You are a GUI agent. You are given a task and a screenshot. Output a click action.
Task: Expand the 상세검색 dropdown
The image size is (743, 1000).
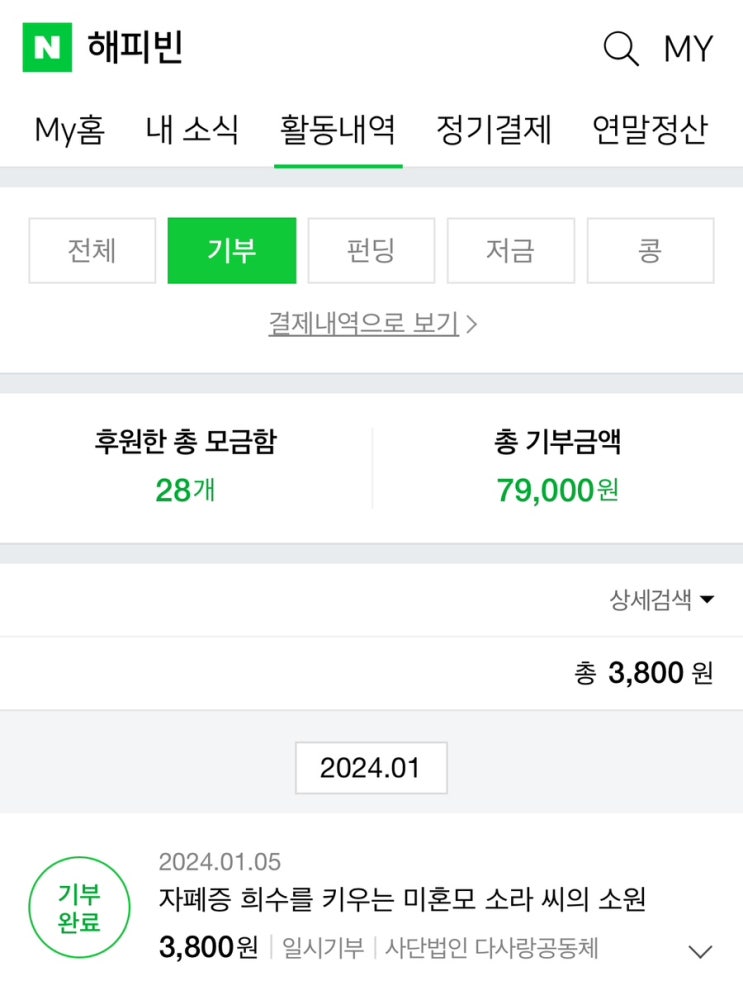(x=662, y=600)
